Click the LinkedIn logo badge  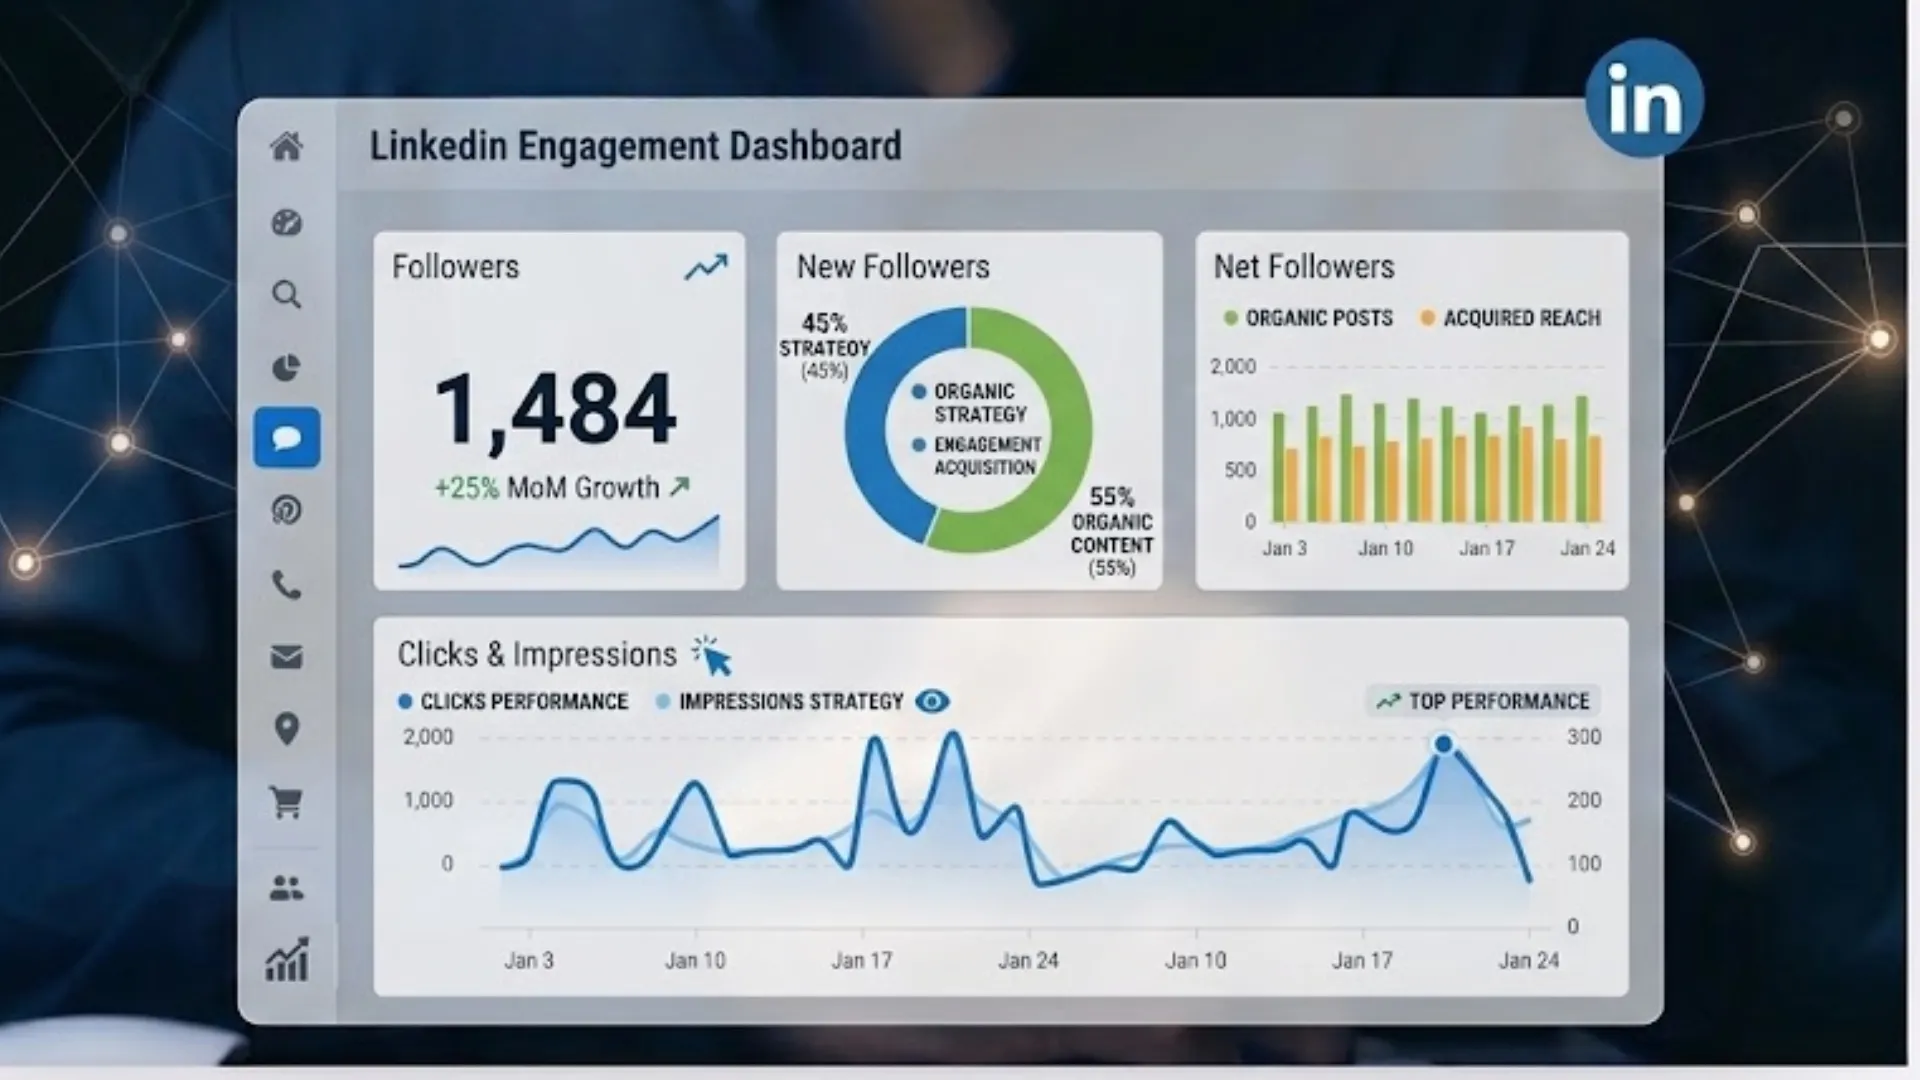point(1644,98)
